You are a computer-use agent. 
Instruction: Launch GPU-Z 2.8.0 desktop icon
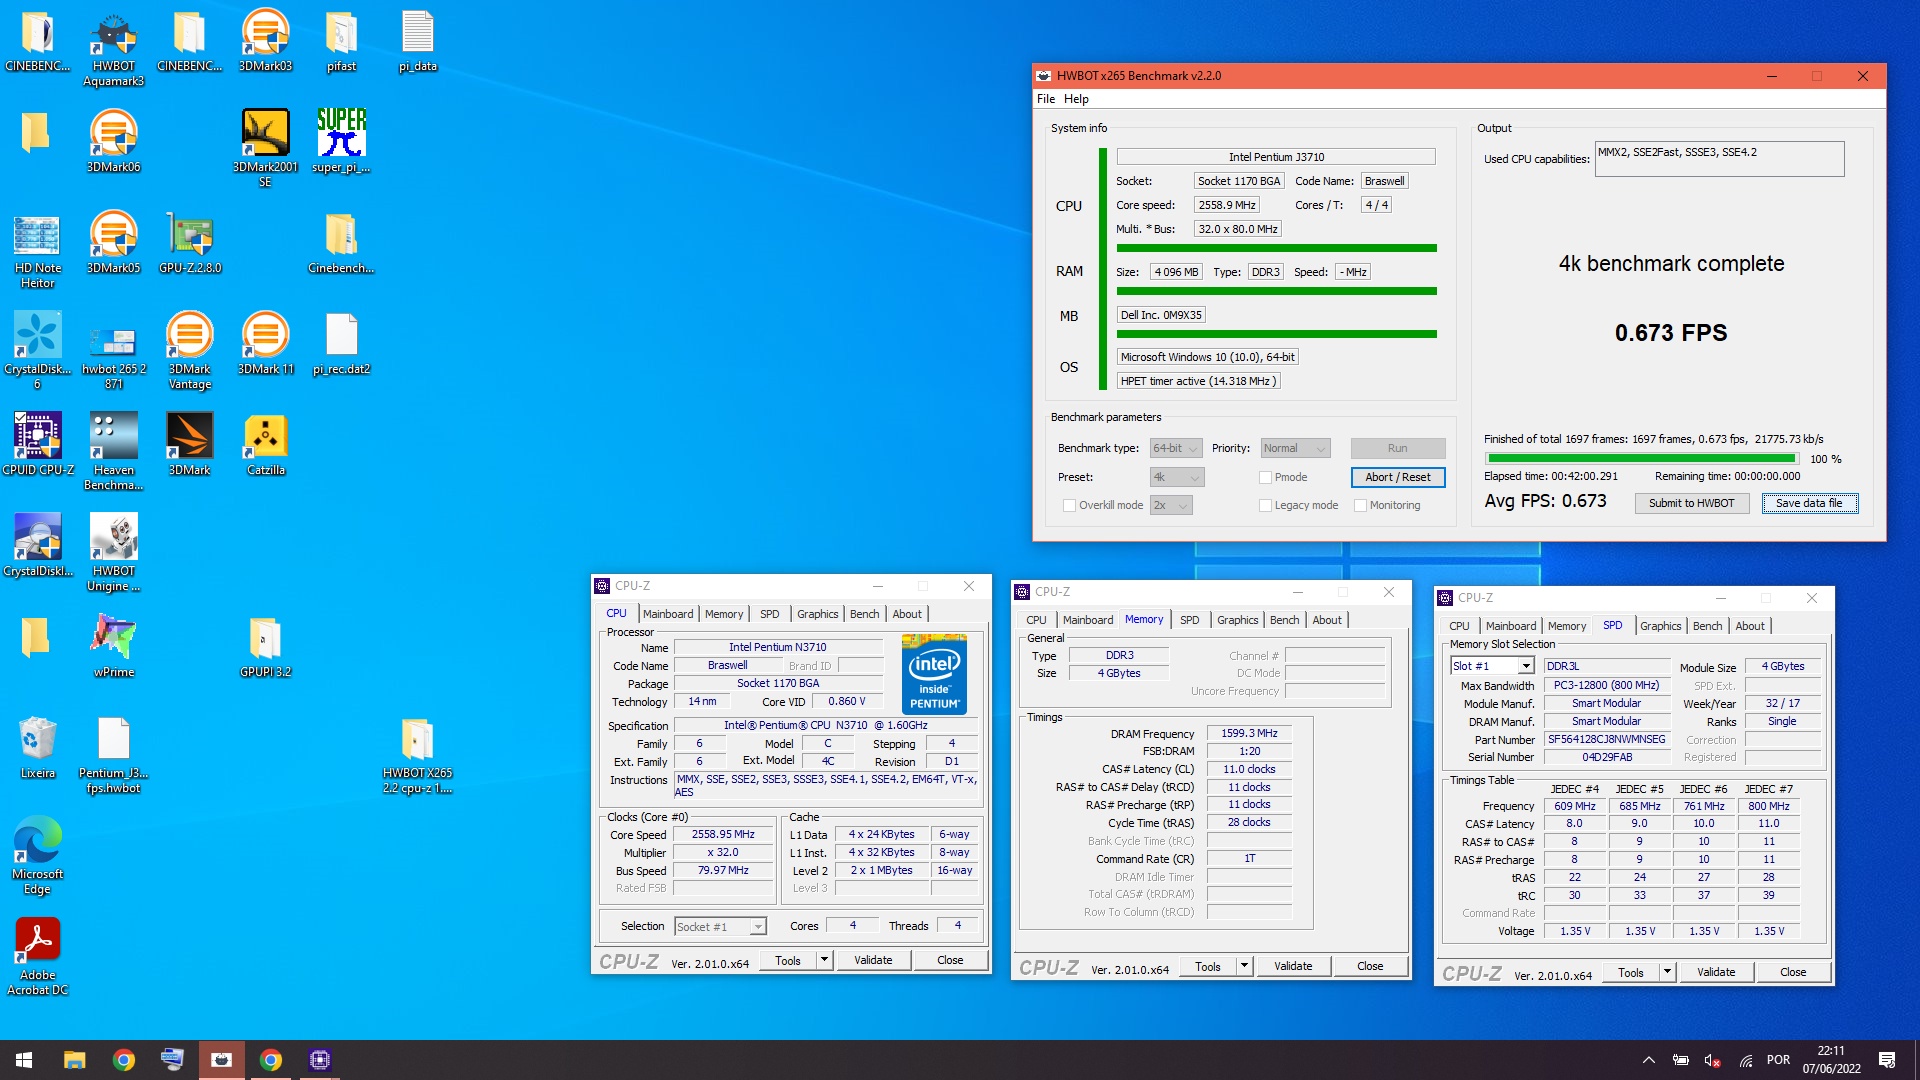point(189,243)
